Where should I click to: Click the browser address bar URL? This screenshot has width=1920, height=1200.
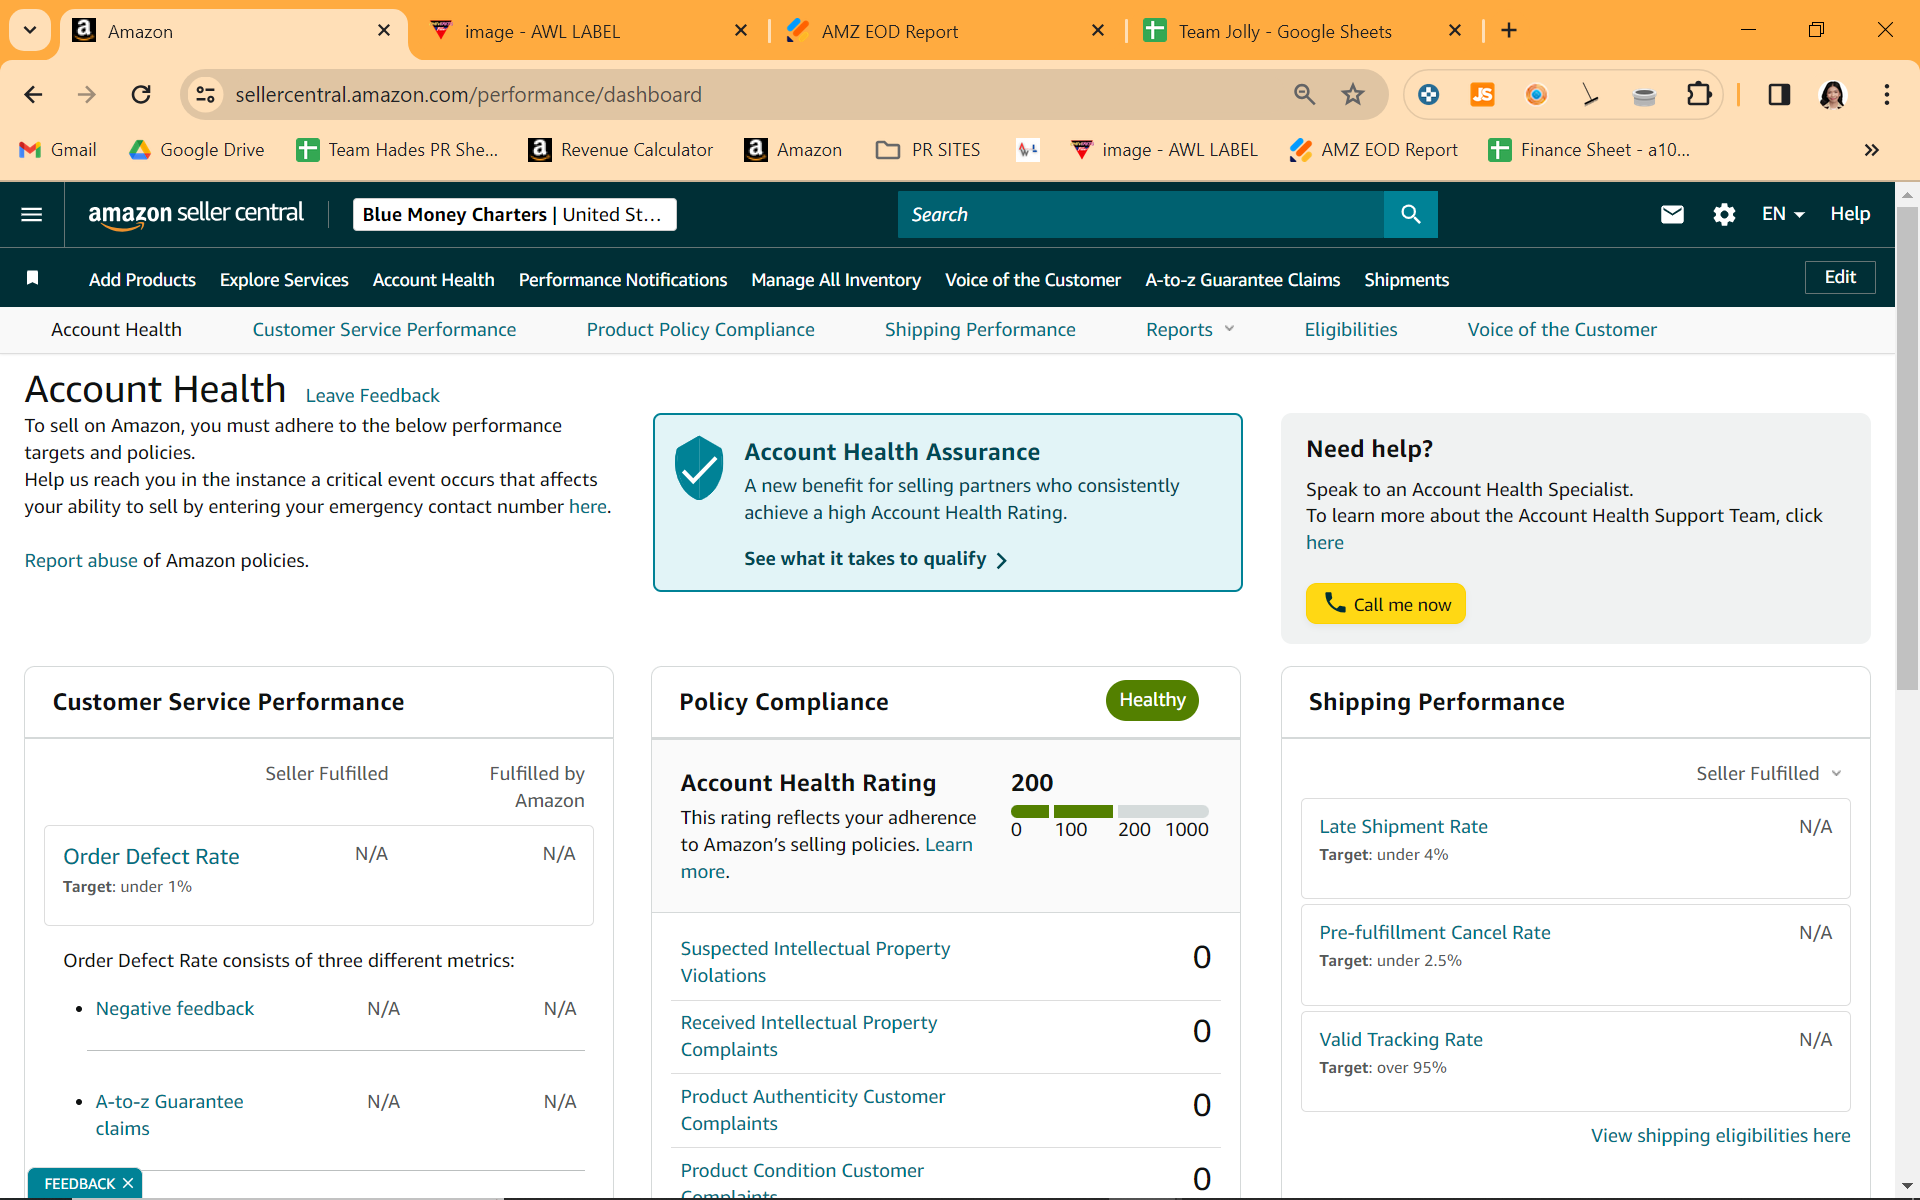coord(468,94)
